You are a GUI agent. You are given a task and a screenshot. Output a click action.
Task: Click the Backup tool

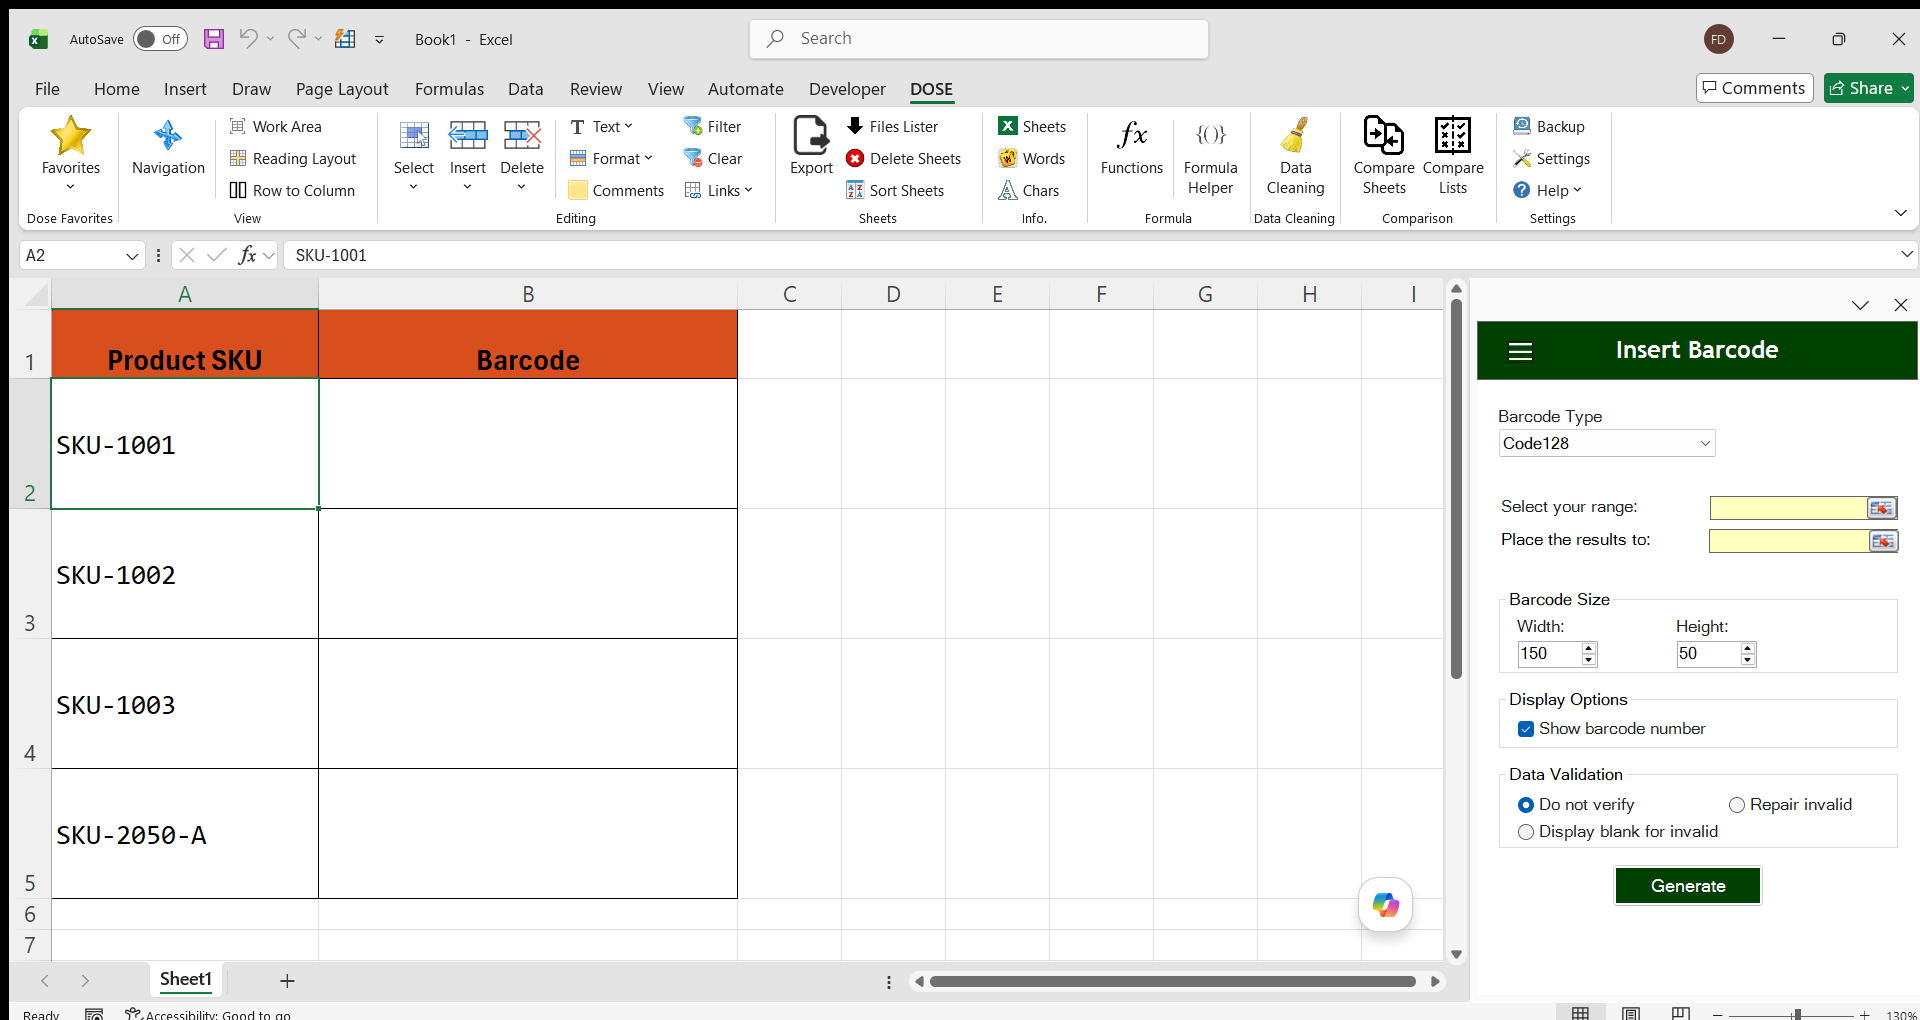point(1549,126)
